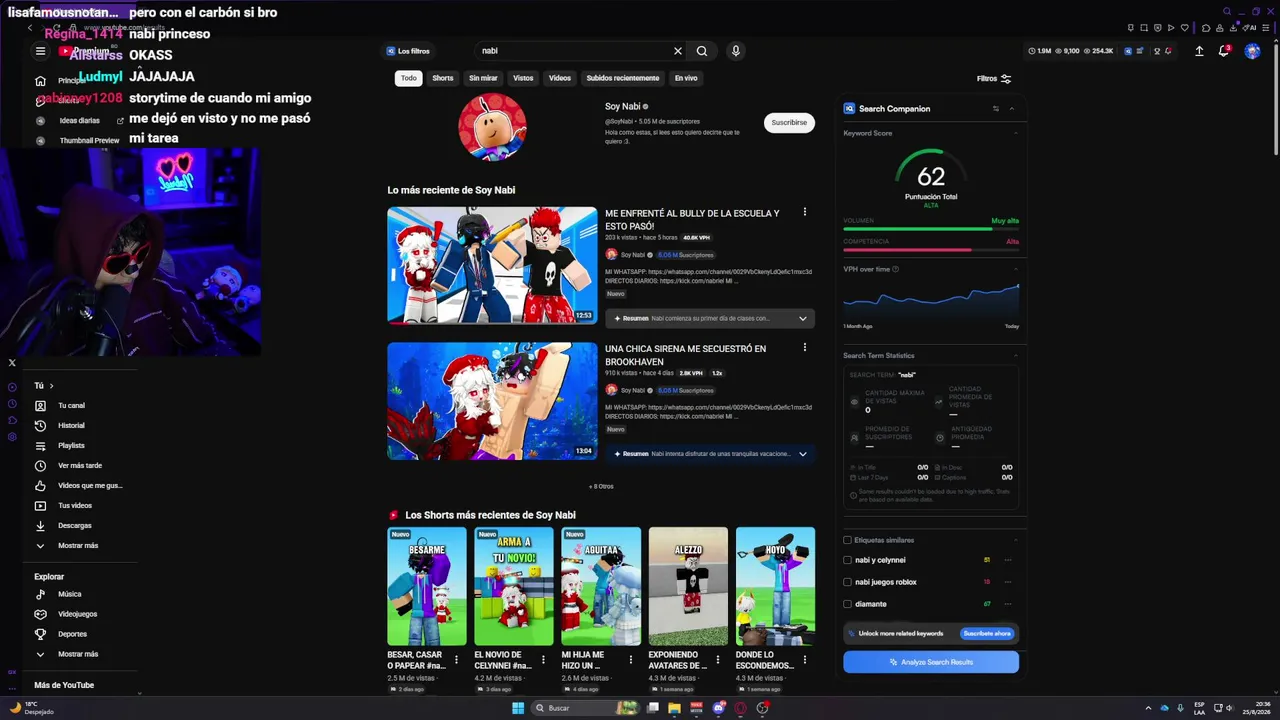Open options for 'UNA CHICA SIRENA' video
This screenshot has height=720, width=1280.
point(804,348)
